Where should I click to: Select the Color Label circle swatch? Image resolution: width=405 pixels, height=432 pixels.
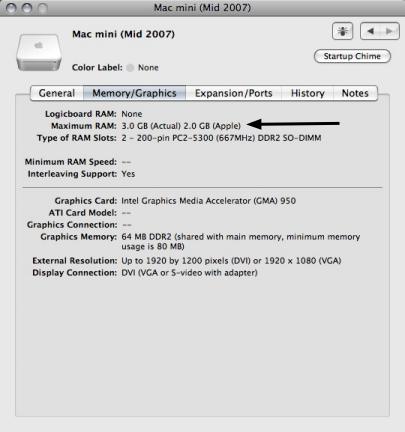[x=130, y=68]
